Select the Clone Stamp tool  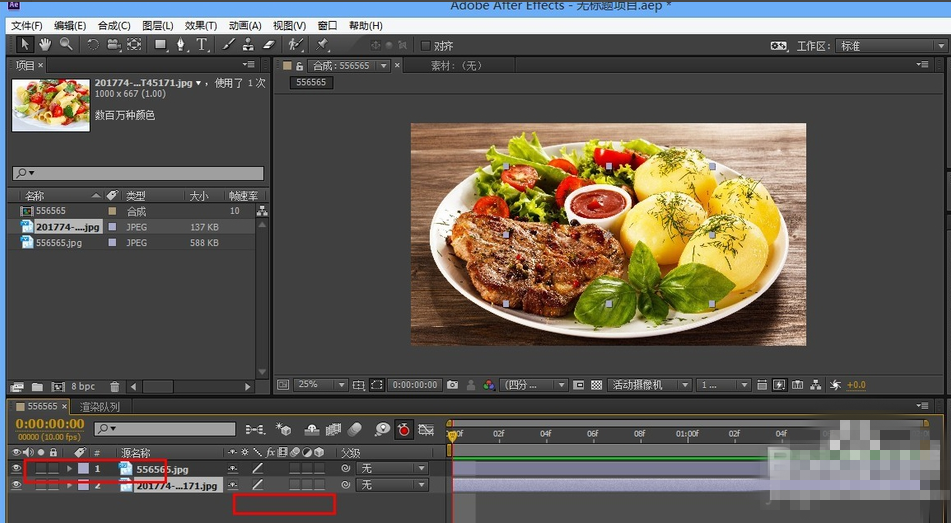pos(248,45)
